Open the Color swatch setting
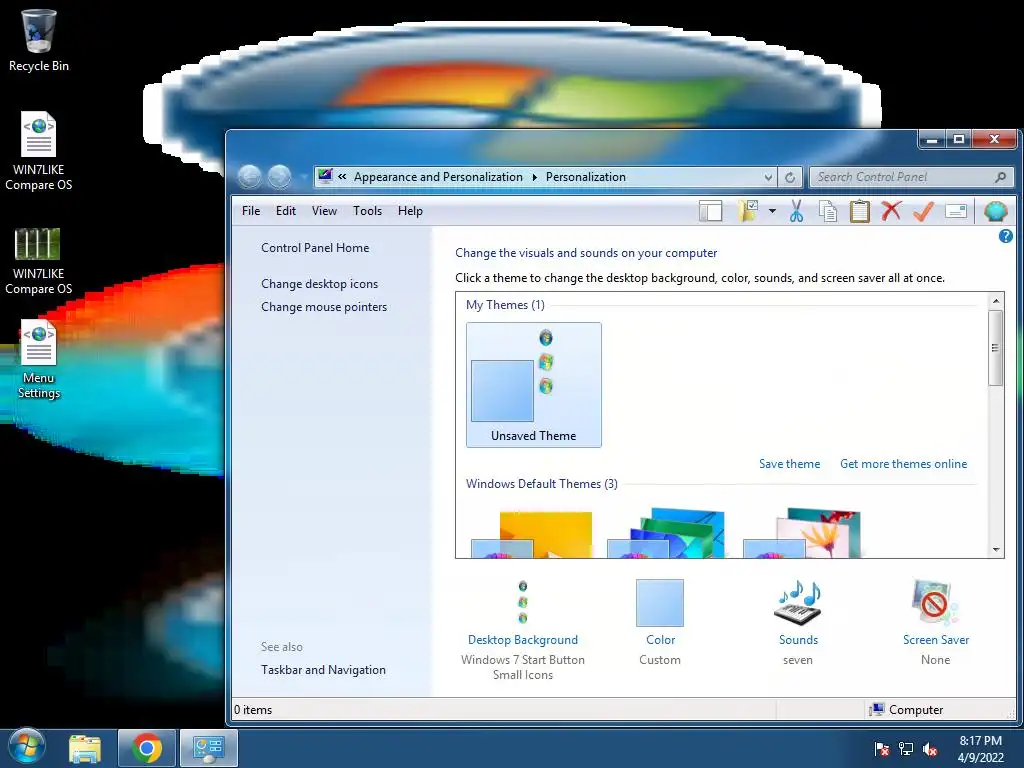1024x768 pixels. 660,603
